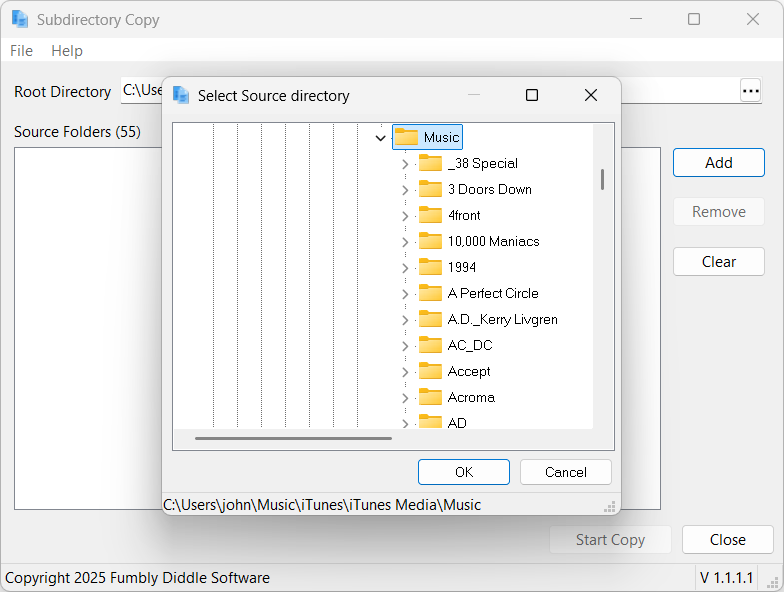
Task: Click the 10,000 Maniacs folder icon
Action: click(x=430, y=241)
